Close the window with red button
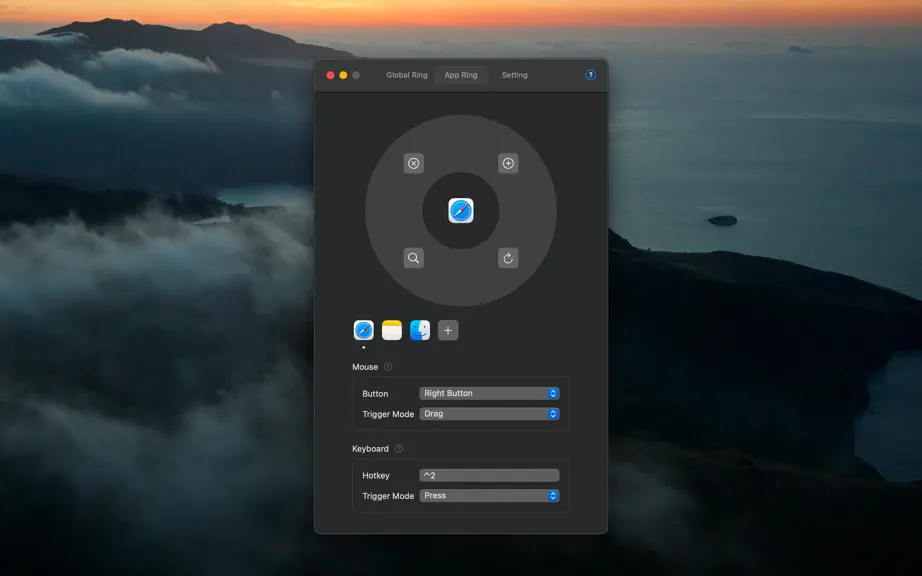This screenshot has height=576, width=922. point(330,75)
